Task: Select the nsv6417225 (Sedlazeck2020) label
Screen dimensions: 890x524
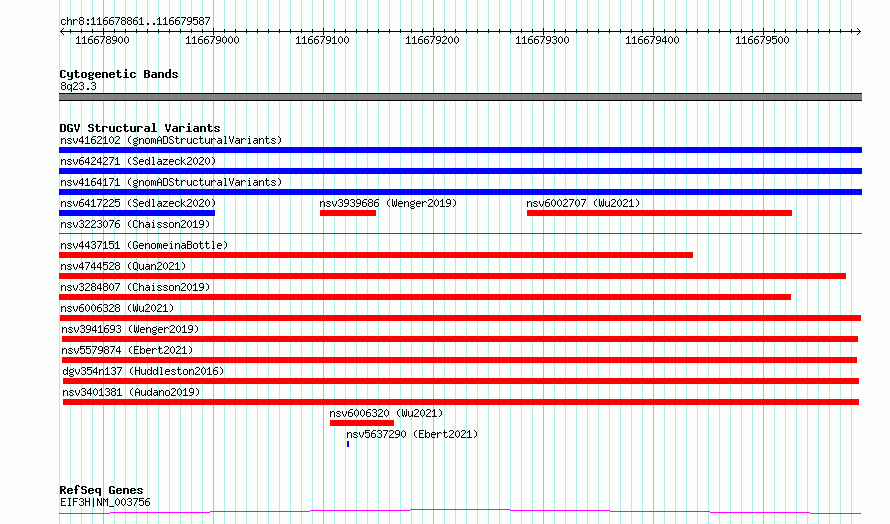Action: coord(138,203)
